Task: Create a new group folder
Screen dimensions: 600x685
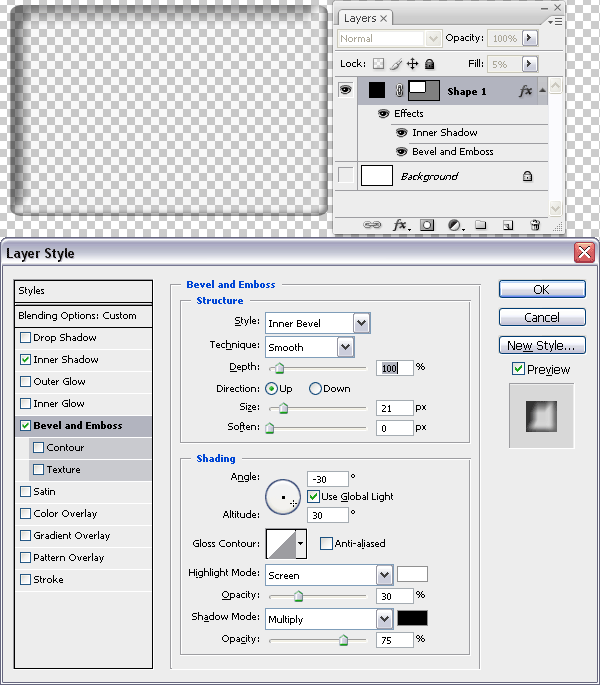Action: 481,226
